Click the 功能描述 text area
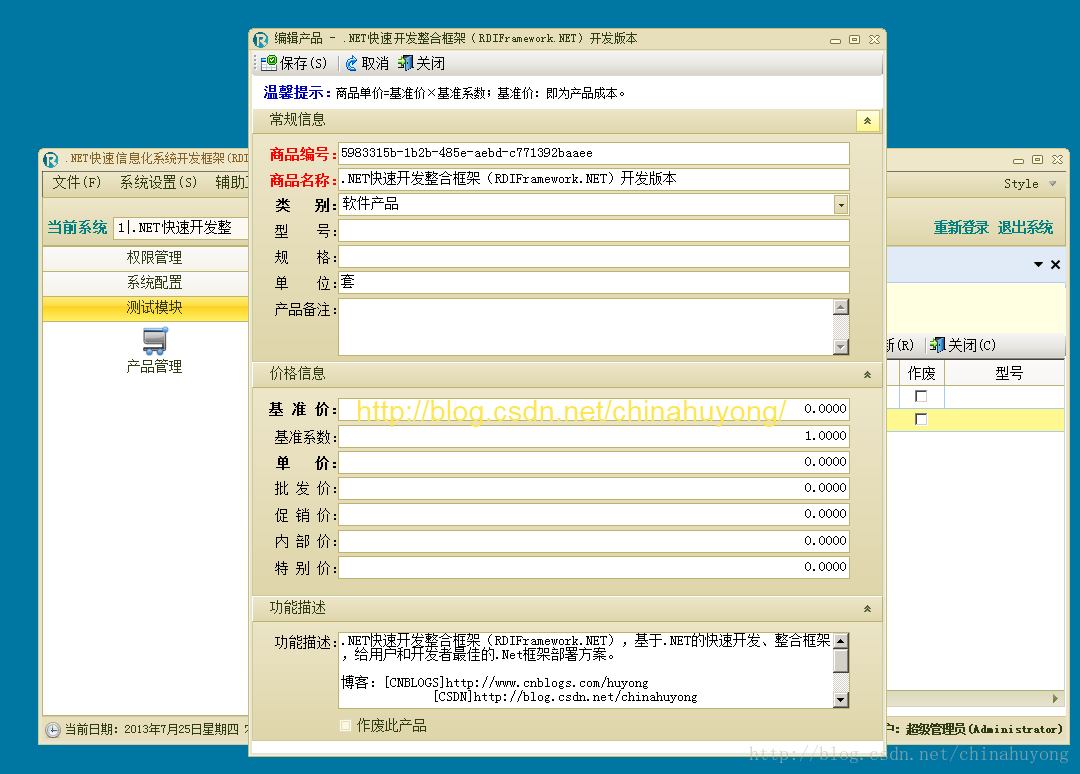Viewport: 1080px width, 774px height. 585,670
